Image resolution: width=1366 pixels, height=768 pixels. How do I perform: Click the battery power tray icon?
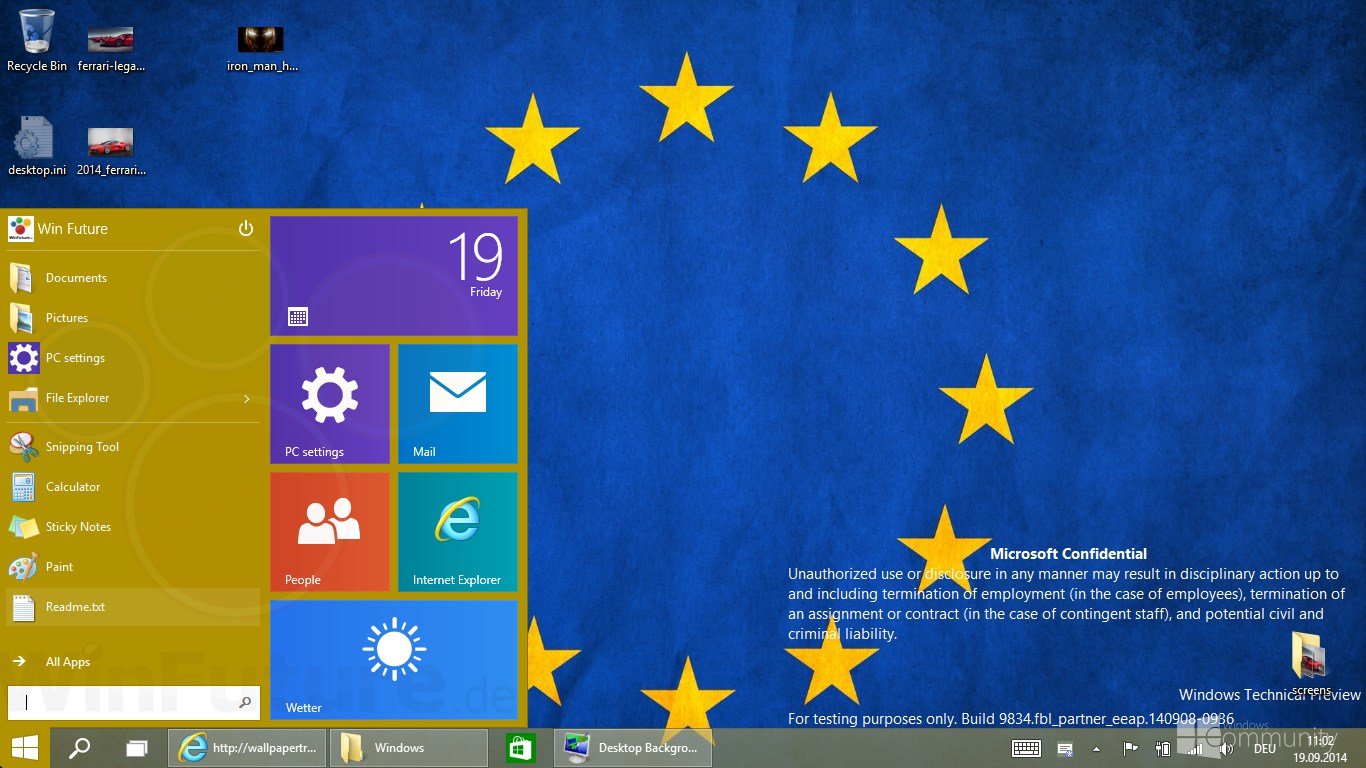pos(1162,749)
